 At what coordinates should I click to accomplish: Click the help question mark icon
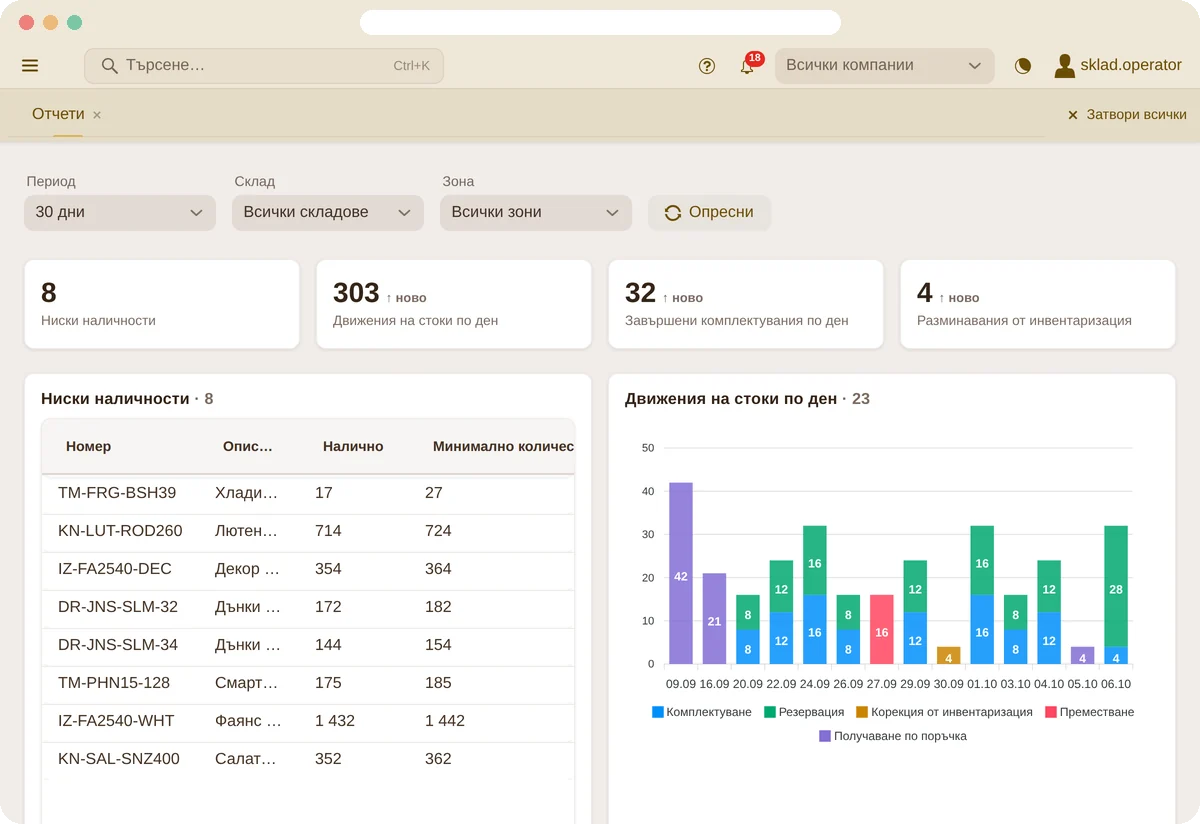pos(707,66)
